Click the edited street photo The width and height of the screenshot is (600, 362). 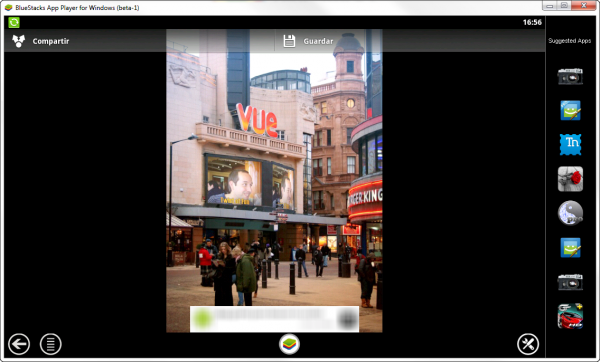coord(274,181)
